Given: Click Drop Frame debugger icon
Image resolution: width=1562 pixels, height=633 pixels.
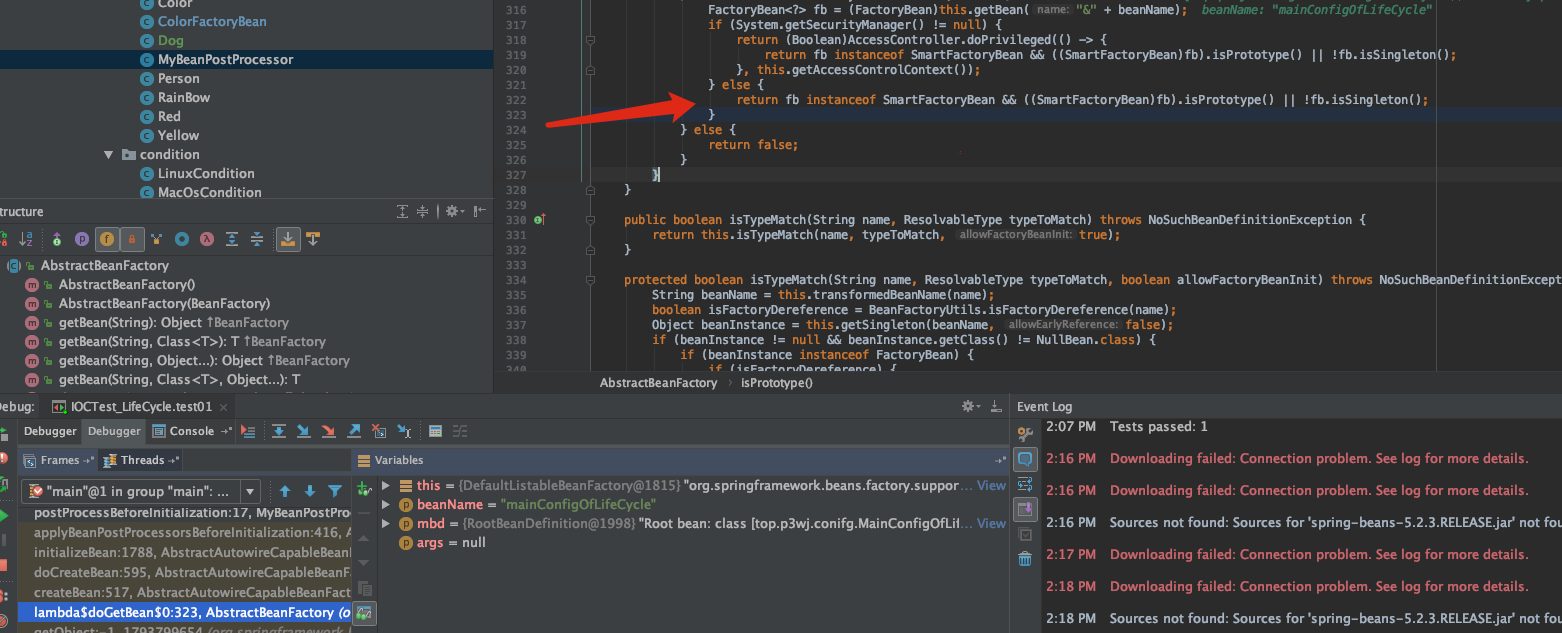Looking at the screenshot, I should (x=379, y=431).
